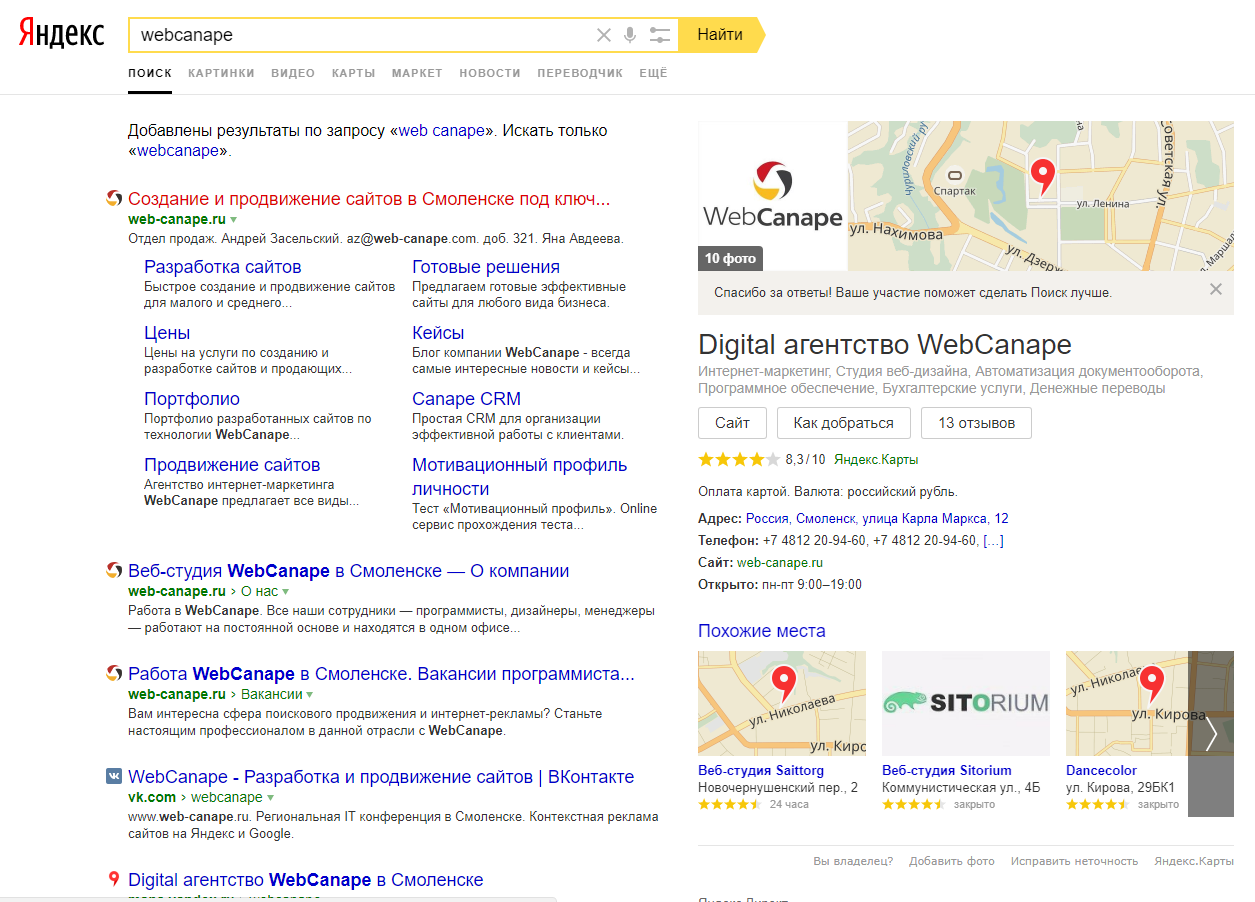Open the 'Canape CRM' sitelink
The width and height of the screenshot is (1255, 902).
466,399
